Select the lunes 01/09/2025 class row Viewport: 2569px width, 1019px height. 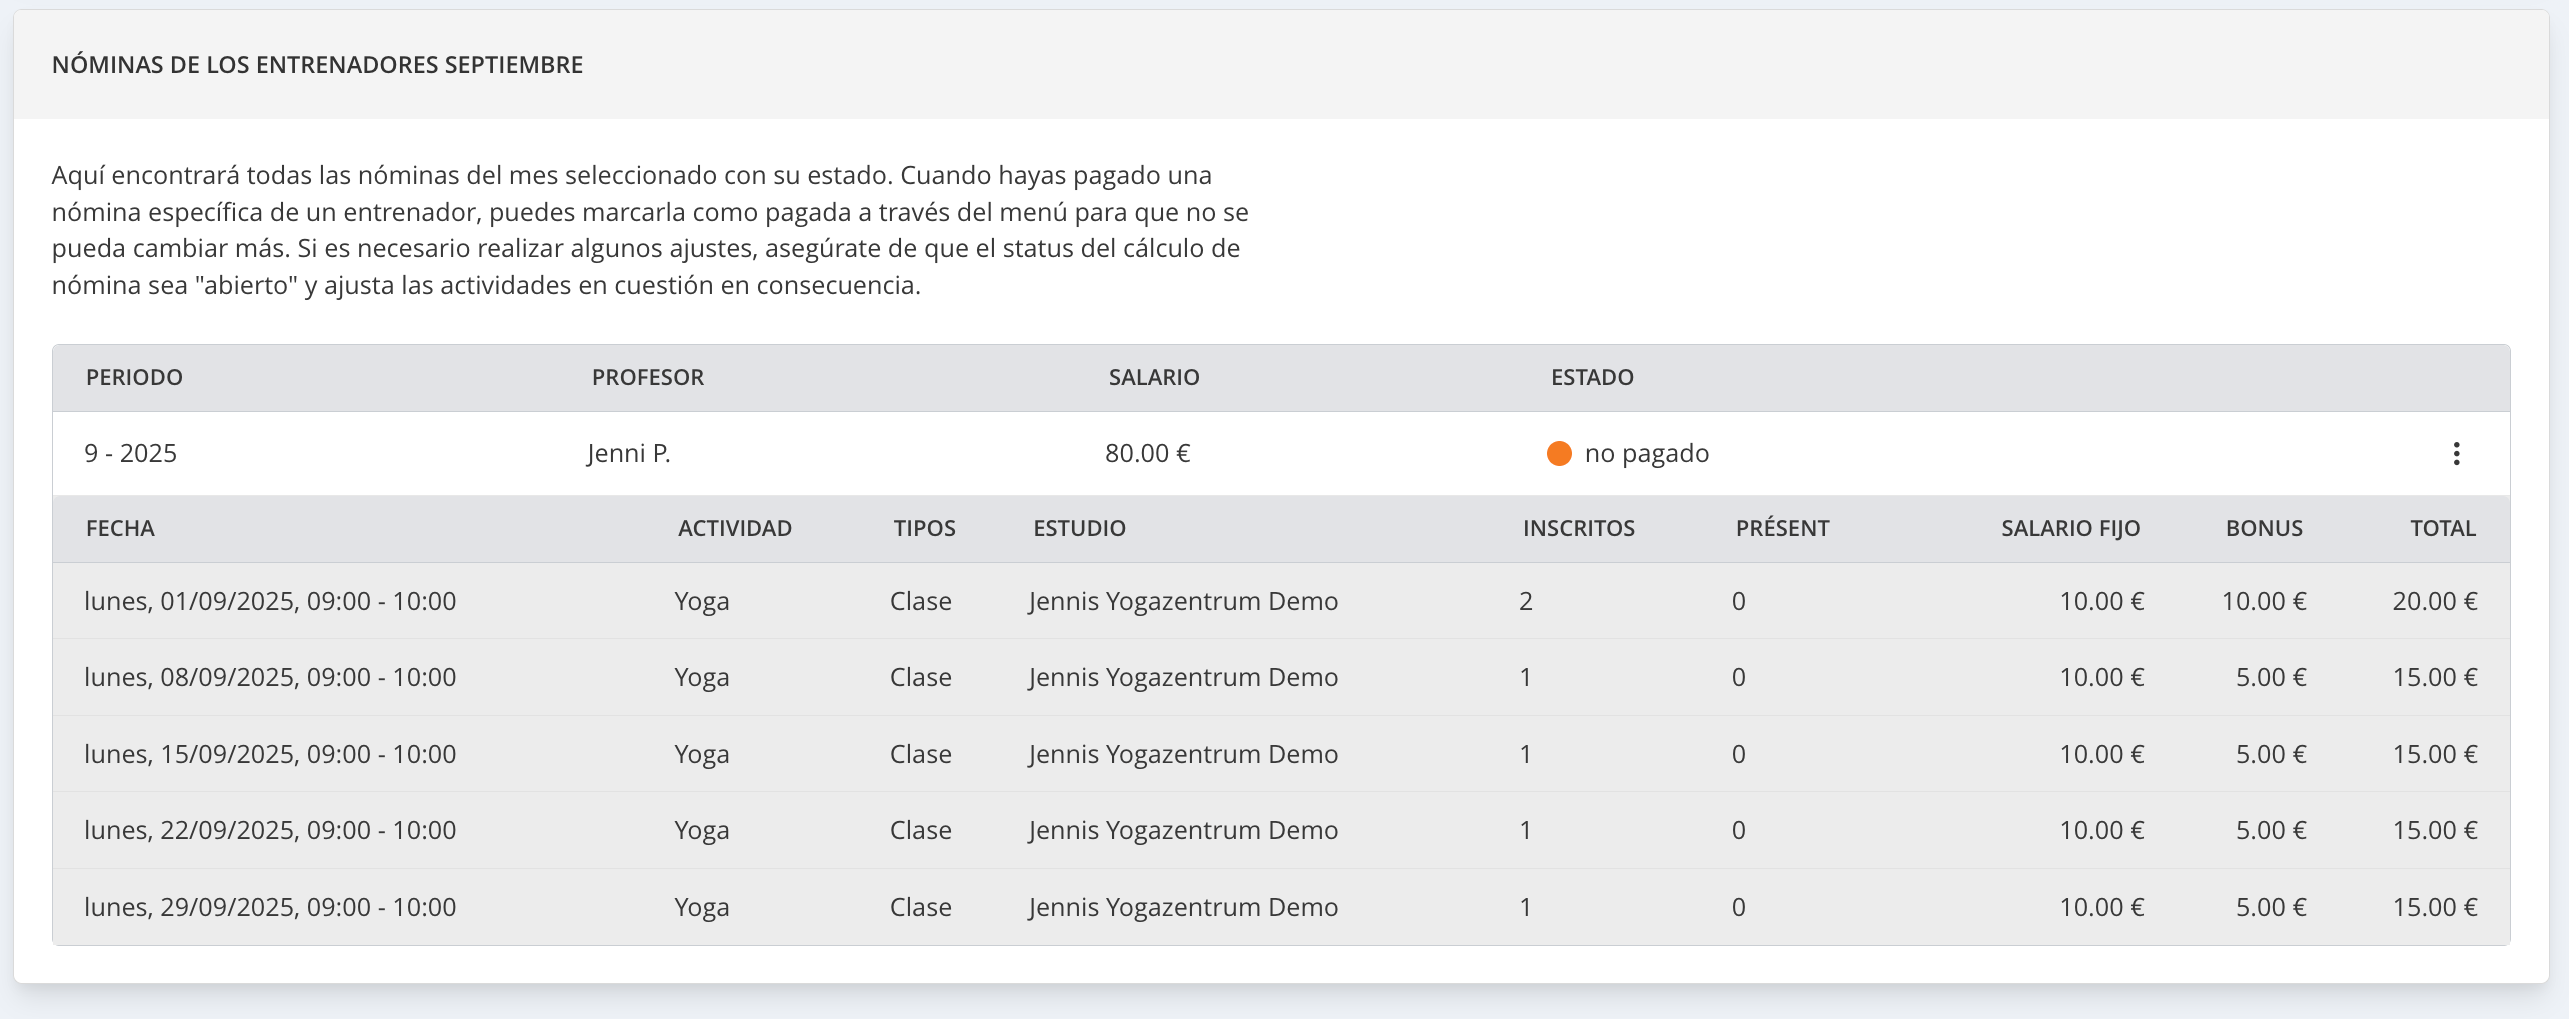point(270,601)
